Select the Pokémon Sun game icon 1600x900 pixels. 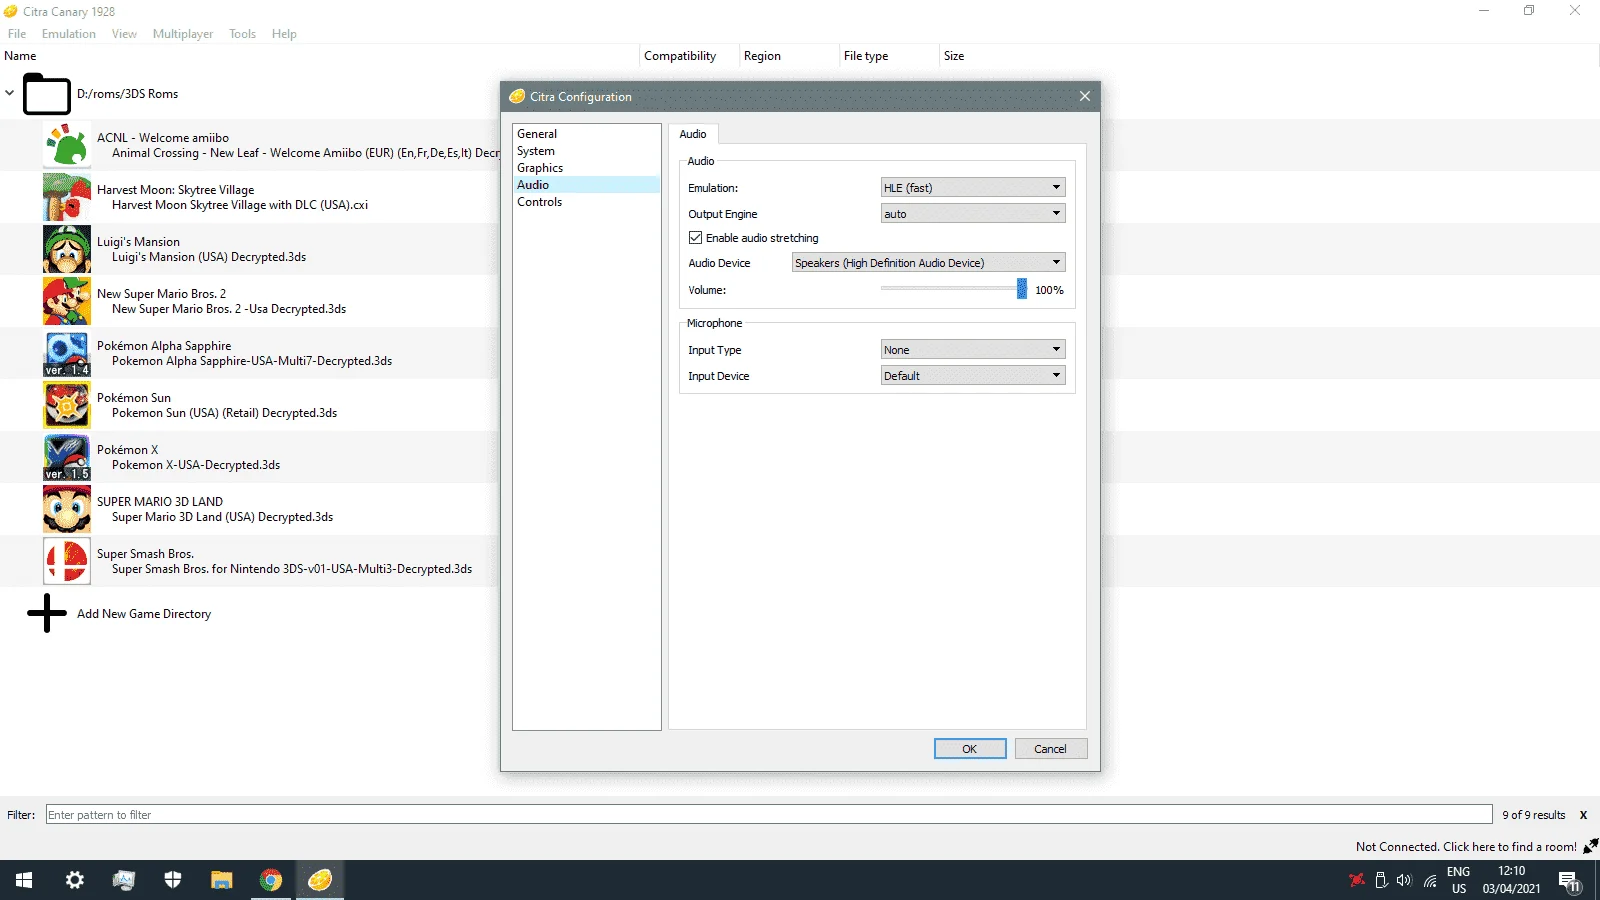pos(67,405)
